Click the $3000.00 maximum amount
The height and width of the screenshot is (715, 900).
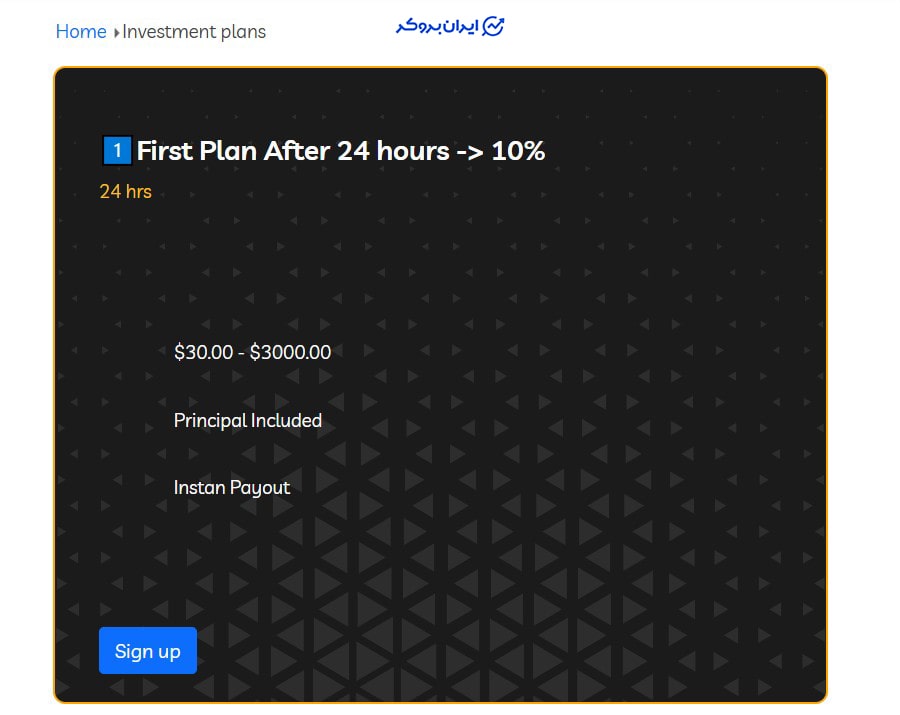click(290, 352)
